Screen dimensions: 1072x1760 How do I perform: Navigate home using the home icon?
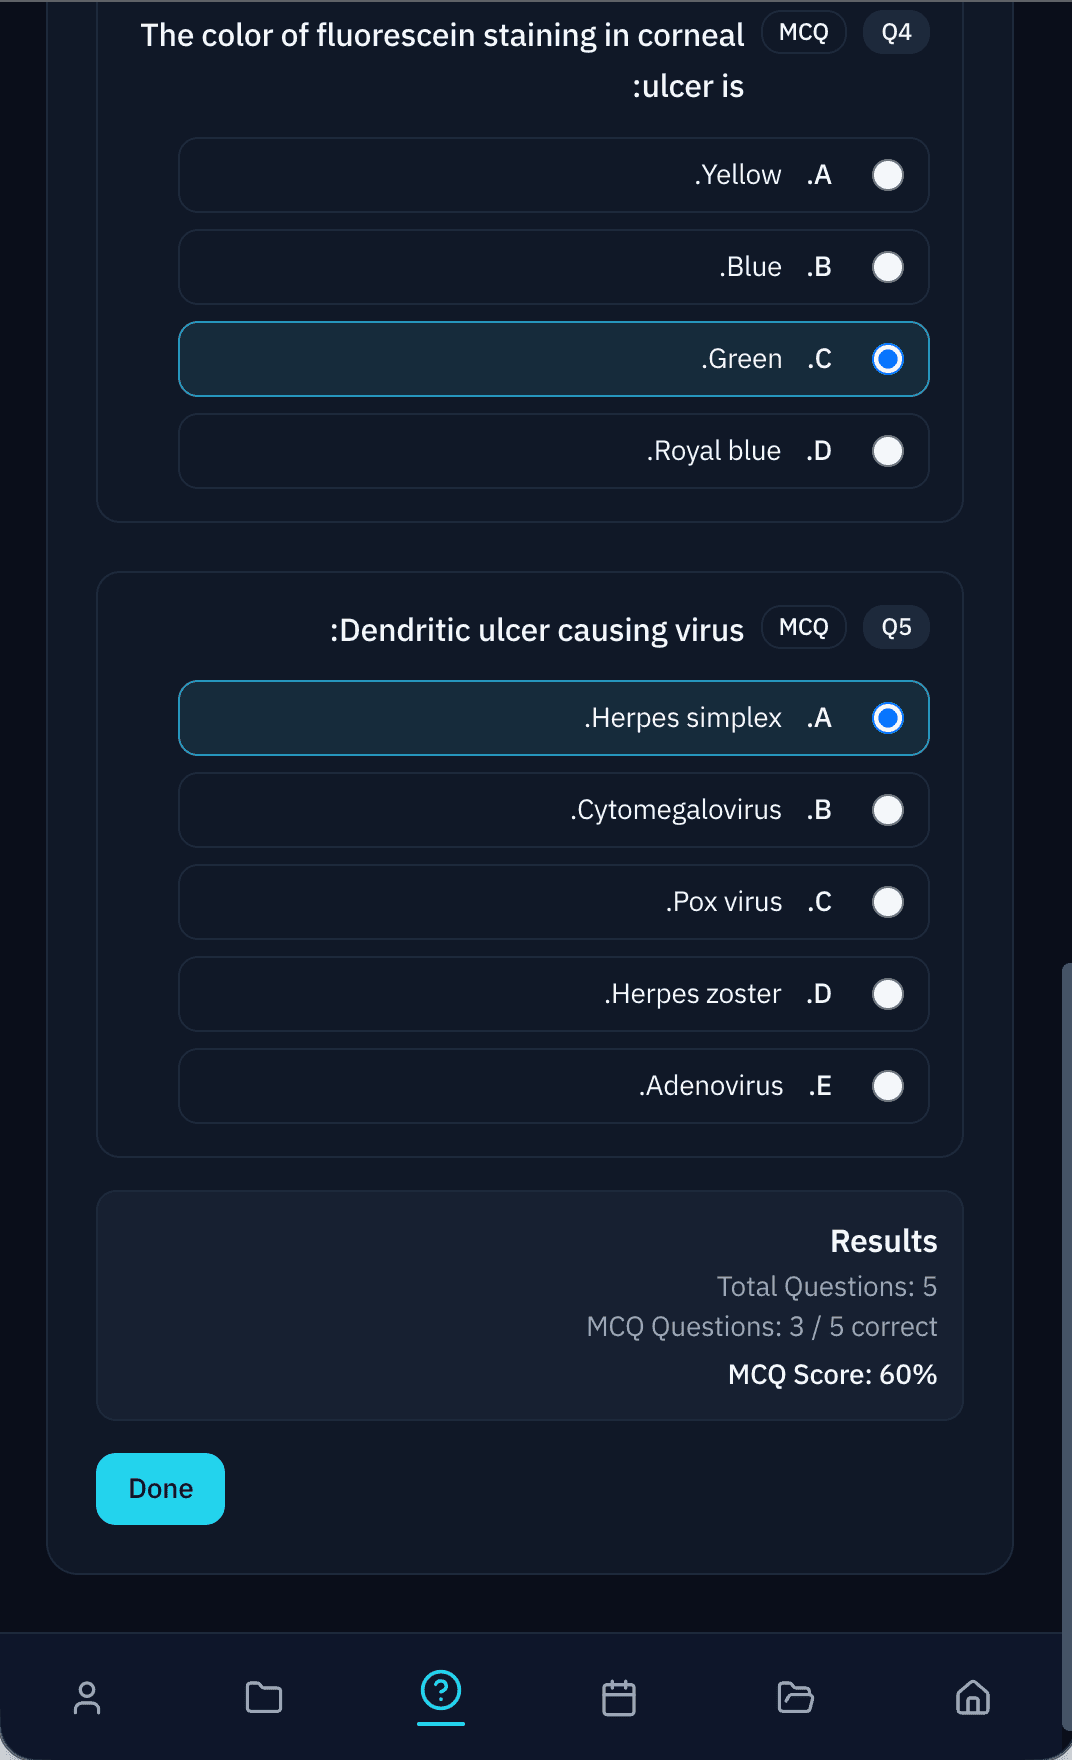[971, 1697]
